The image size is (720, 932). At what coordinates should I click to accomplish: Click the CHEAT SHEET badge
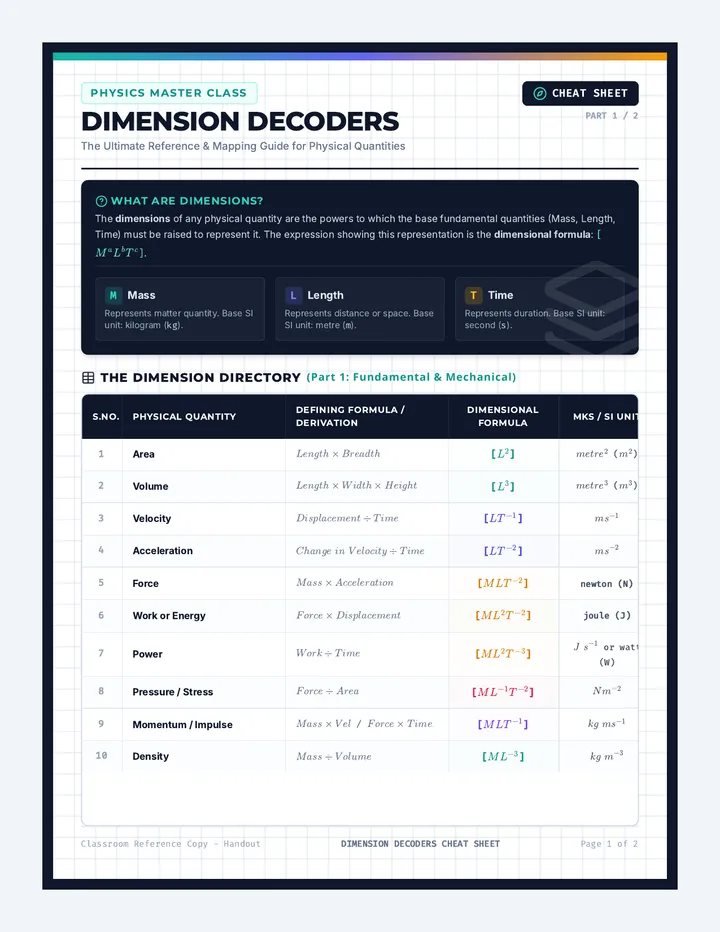click(580, 93)
